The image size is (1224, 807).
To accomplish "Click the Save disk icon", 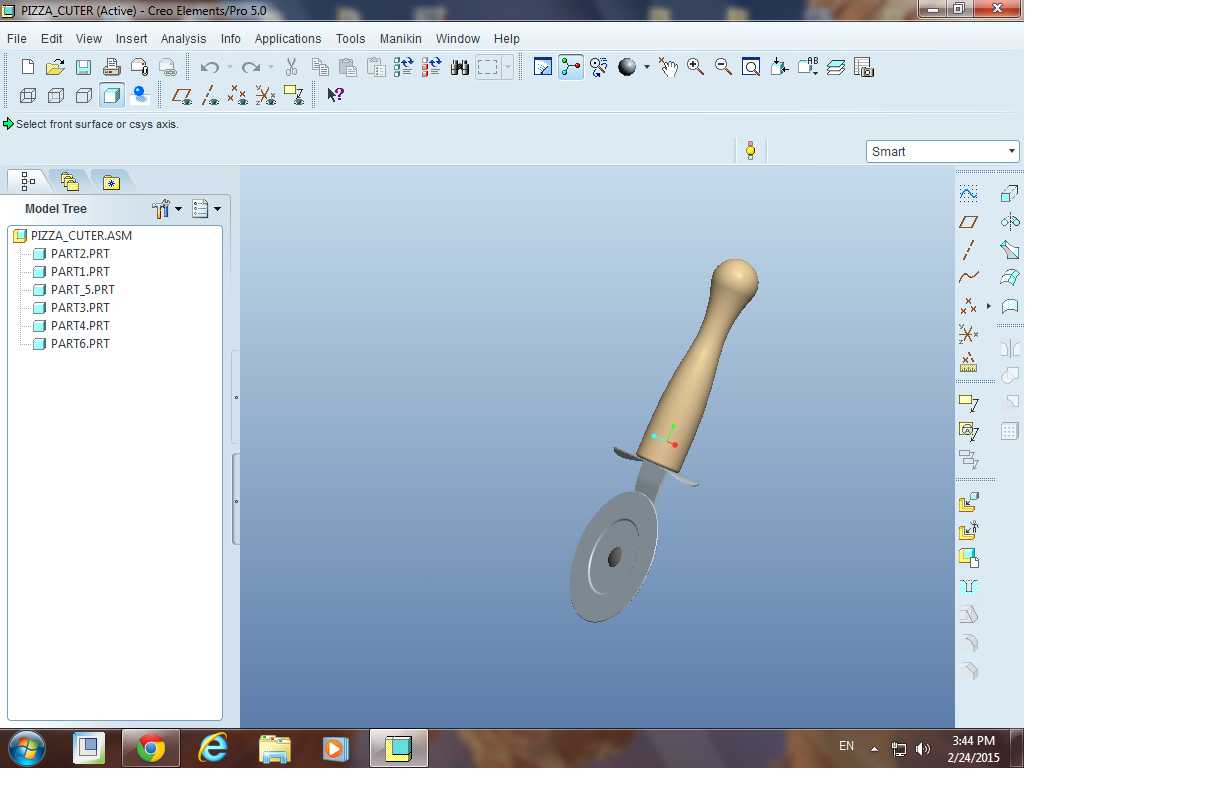I will (83, 67).
